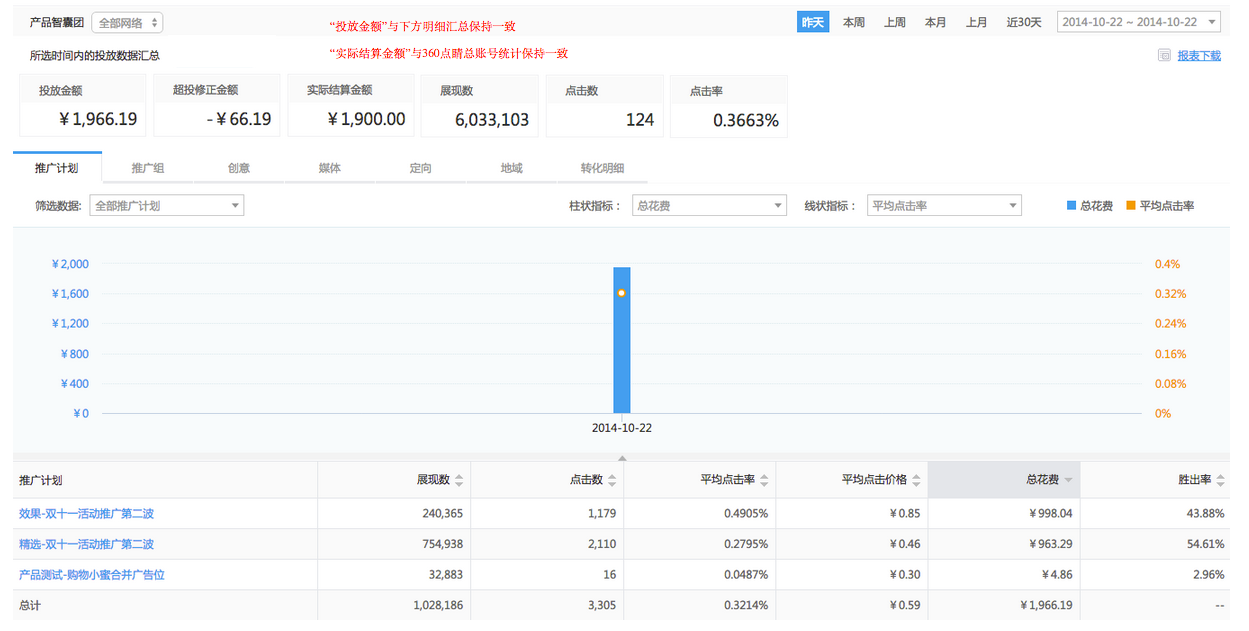
Task: Click the ¥963.29 total spend cell
Action: [x=1051, y=545]
